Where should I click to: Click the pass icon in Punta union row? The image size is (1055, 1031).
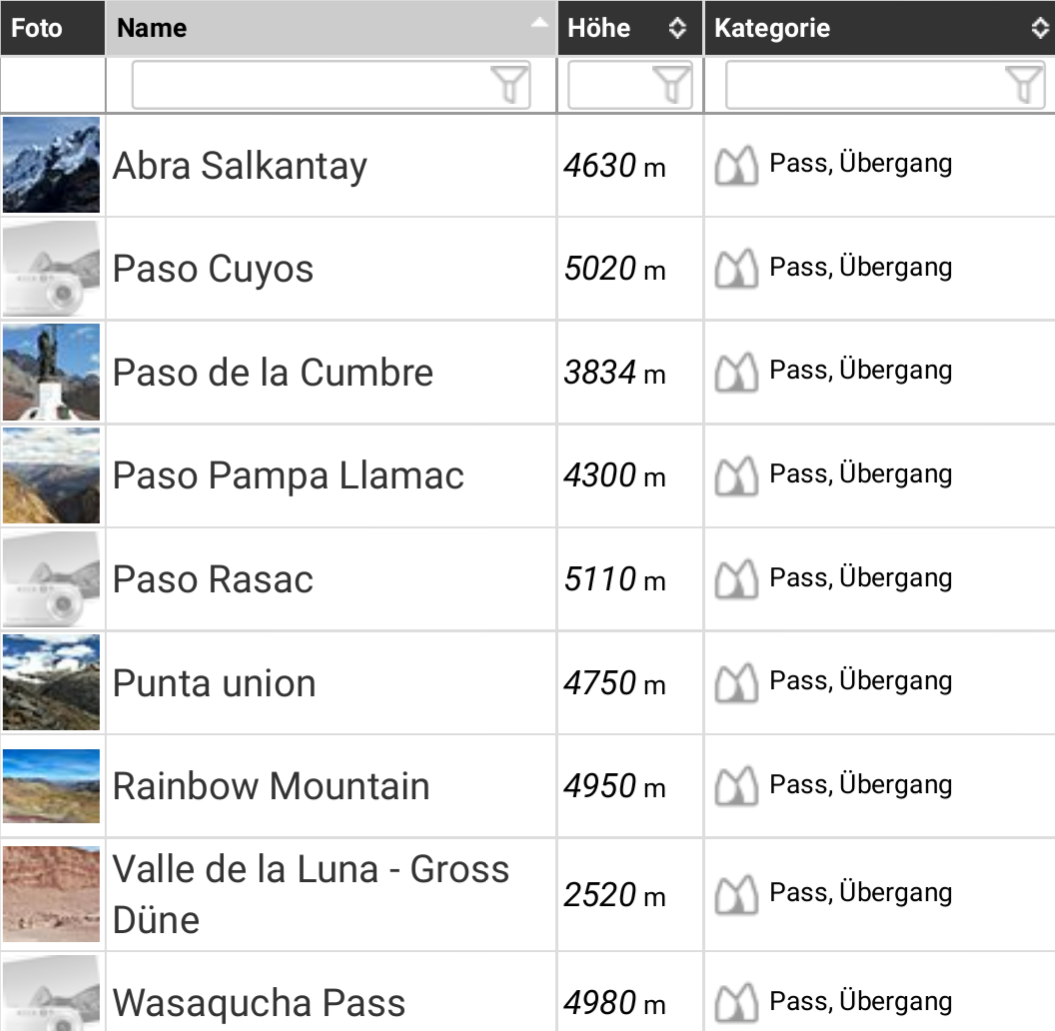pyautogui.click(x=736, y=683)
